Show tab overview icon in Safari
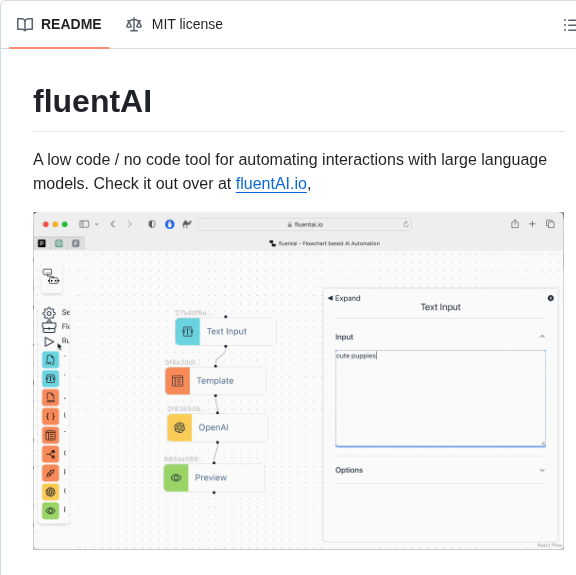This screenshot has height=575, width=576. tap(550, 224)
